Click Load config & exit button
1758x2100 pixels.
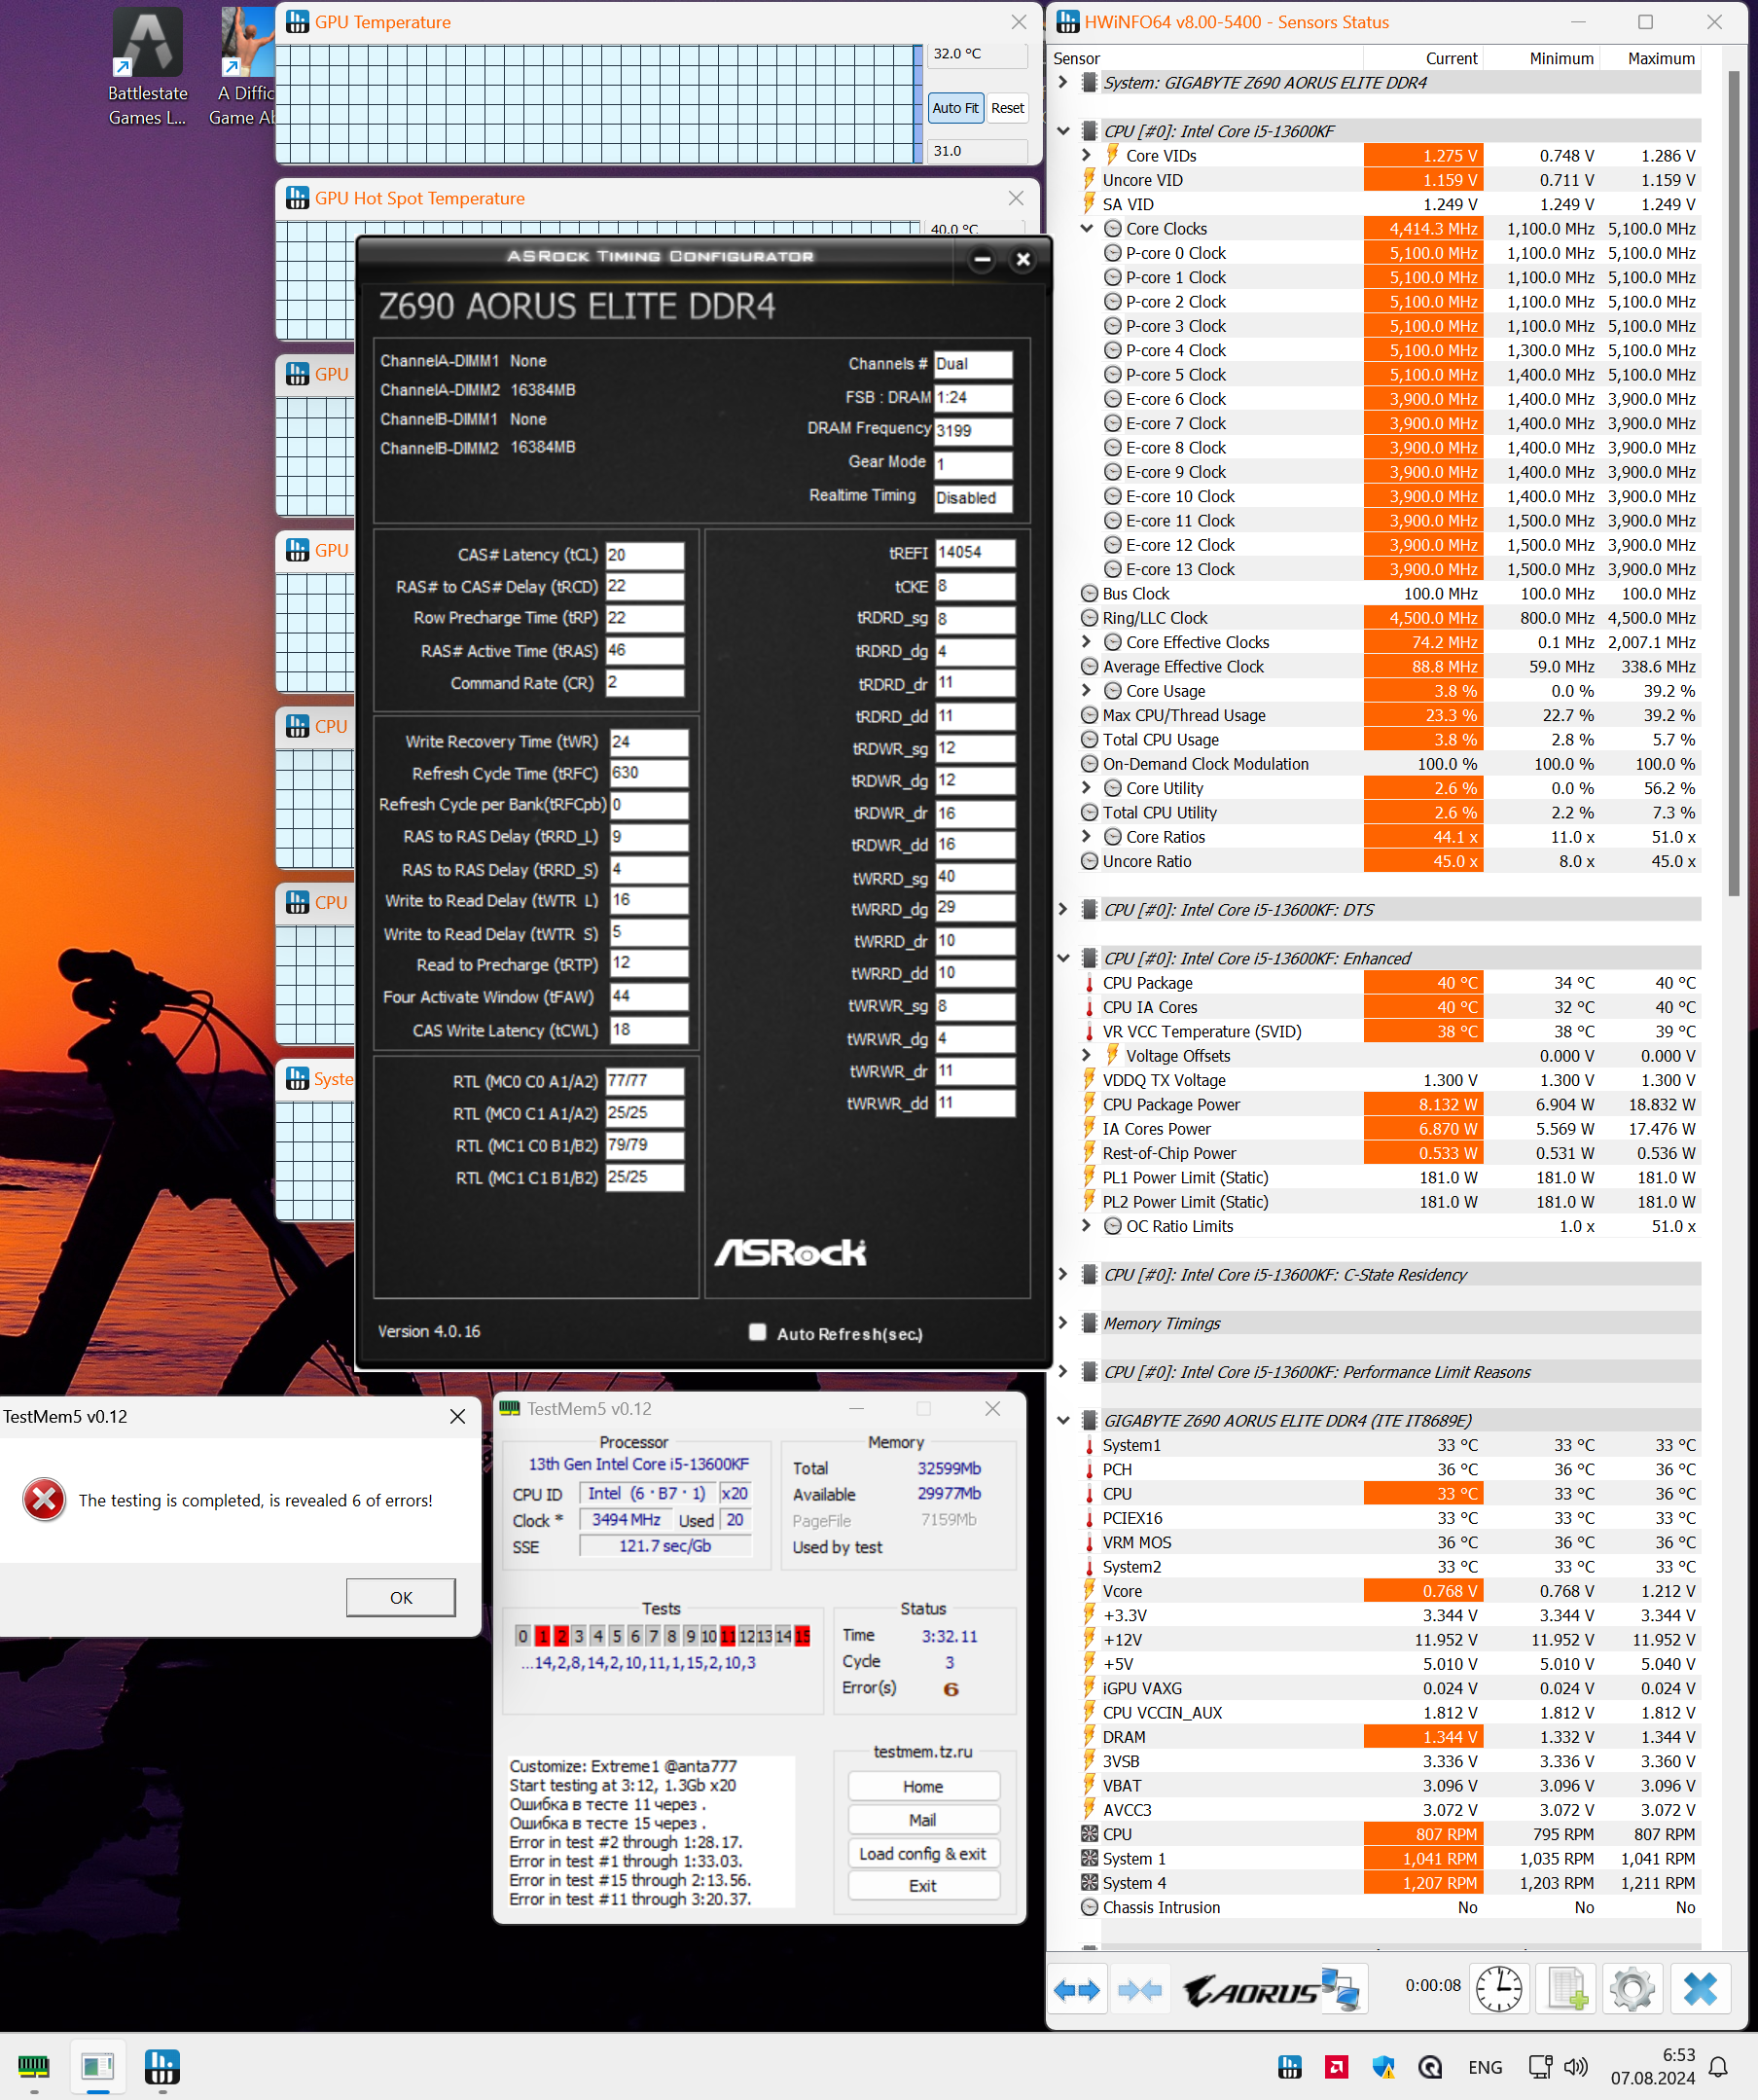tap(923, 1854)
